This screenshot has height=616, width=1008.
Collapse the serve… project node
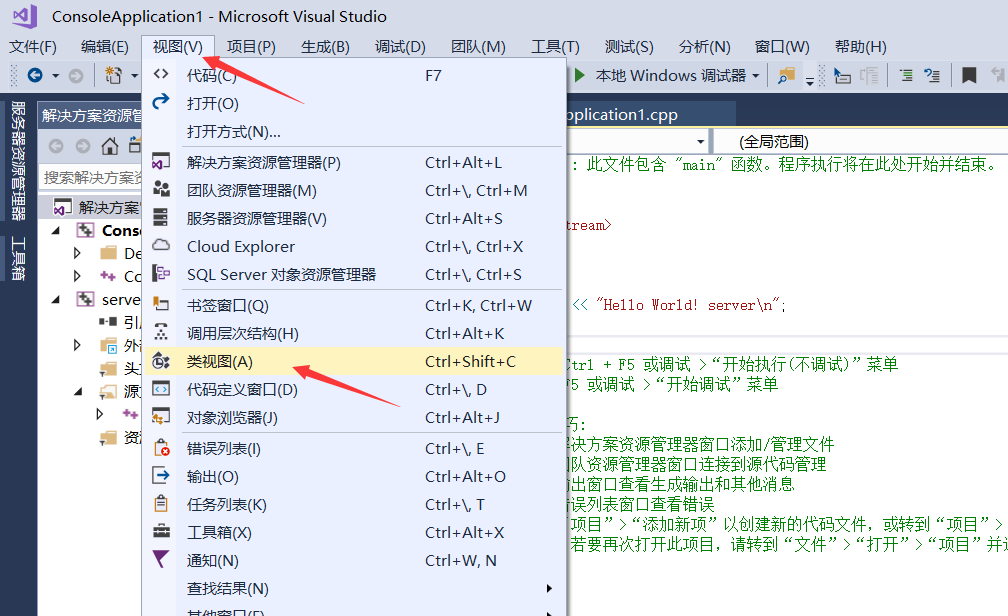click(x=56, y=300)
